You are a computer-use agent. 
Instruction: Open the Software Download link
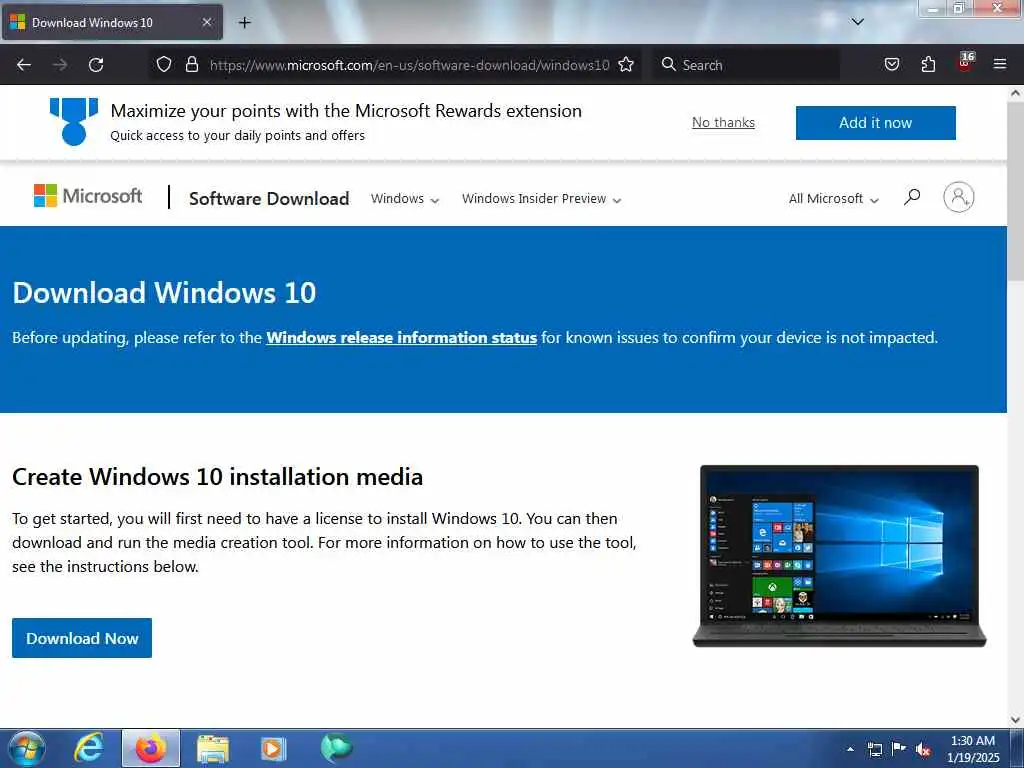click(269, 199)
